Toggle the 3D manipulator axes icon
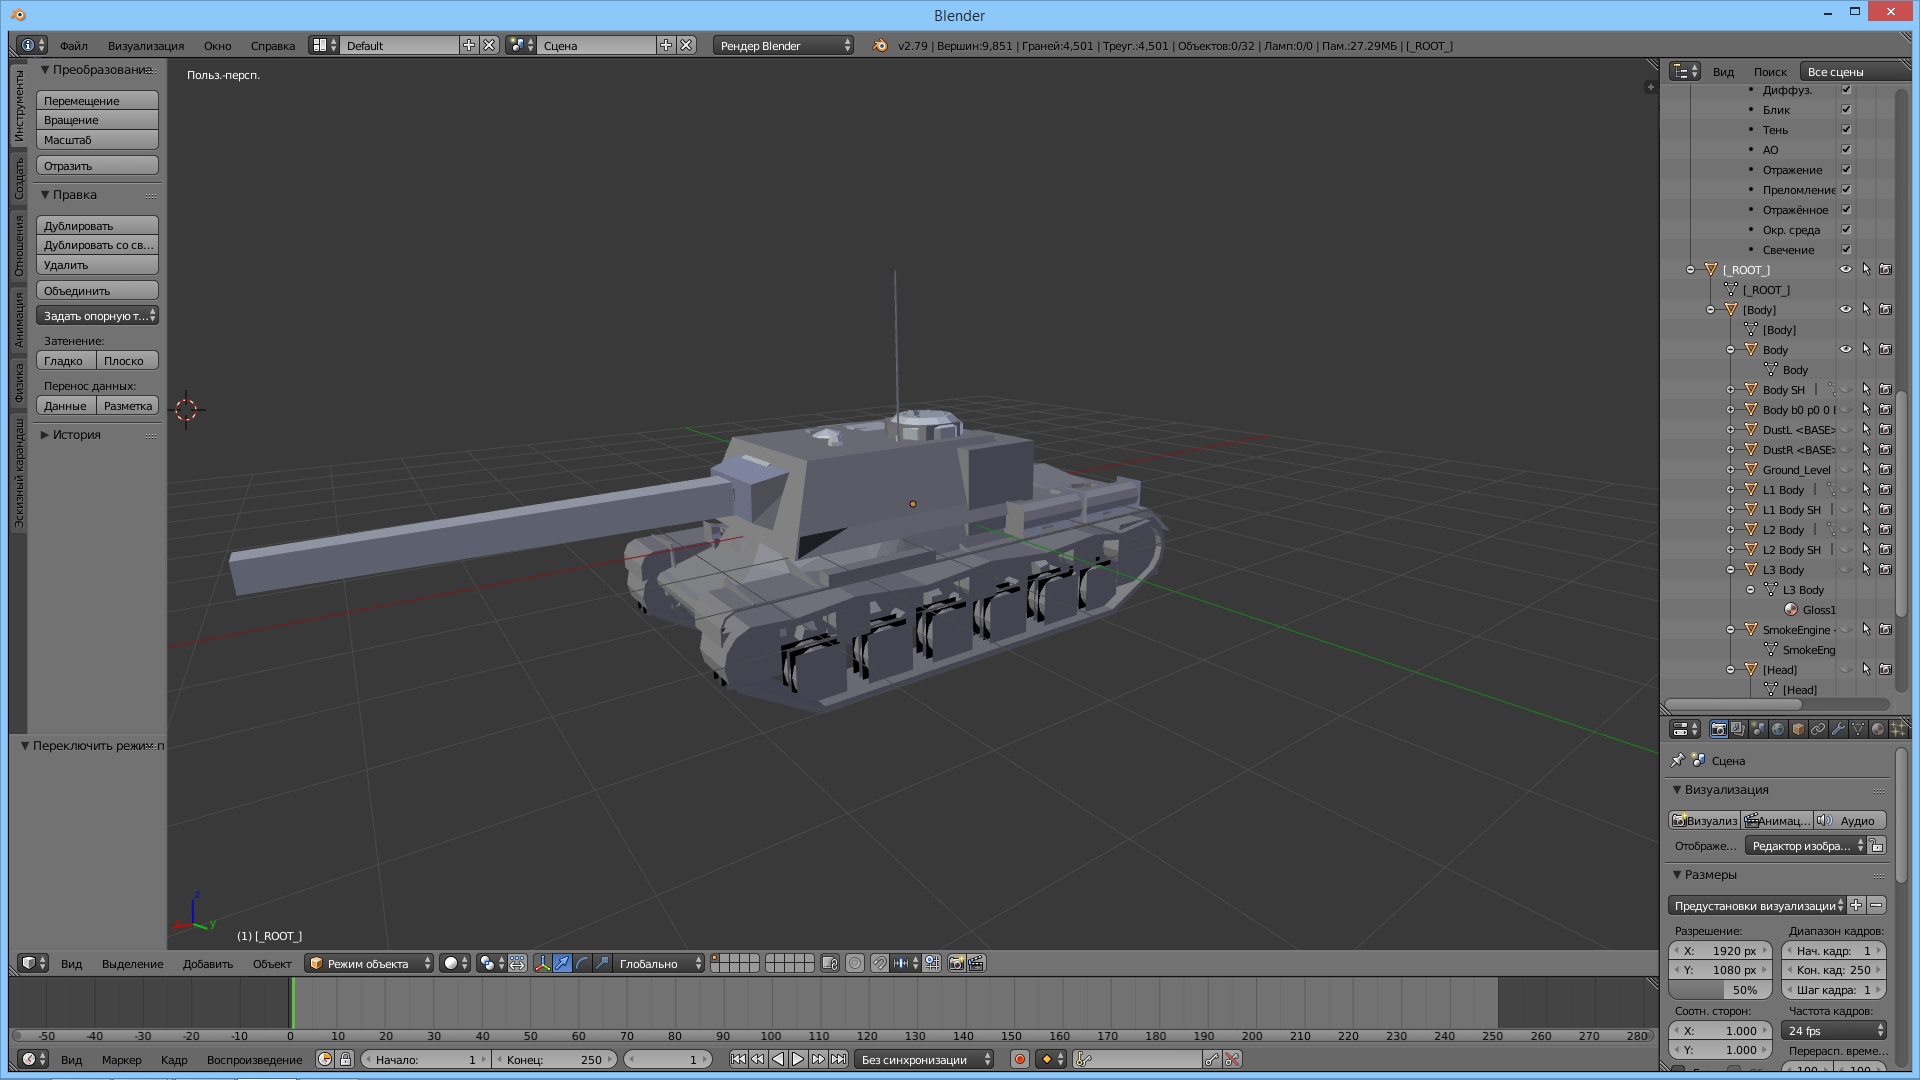The width and height of the screenshot is (1920, 1080). pyautogui.click(x=542, y=963)
